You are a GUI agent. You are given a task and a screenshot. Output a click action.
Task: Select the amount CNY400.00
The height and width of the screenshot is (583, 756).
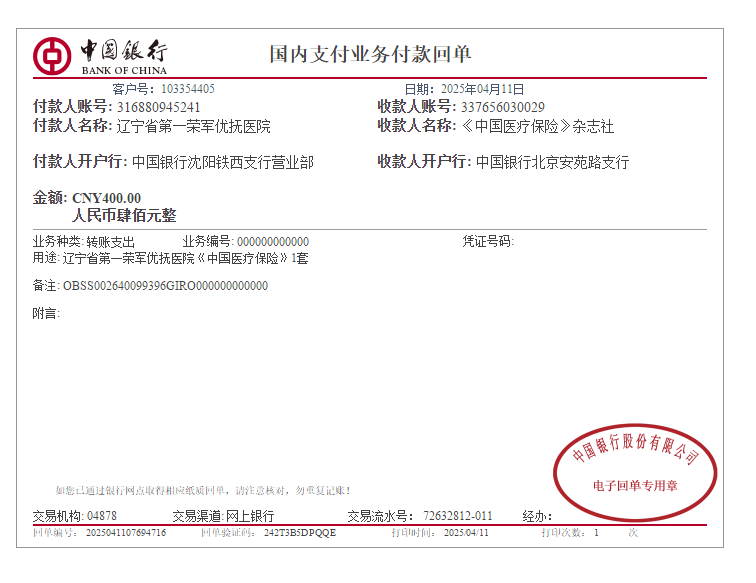coord(107,198)
